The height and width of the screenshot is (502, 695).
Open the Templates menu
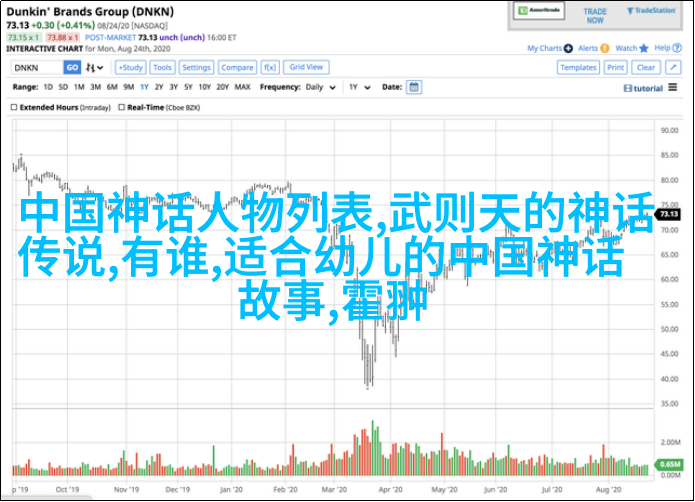(x=578, y=68)
